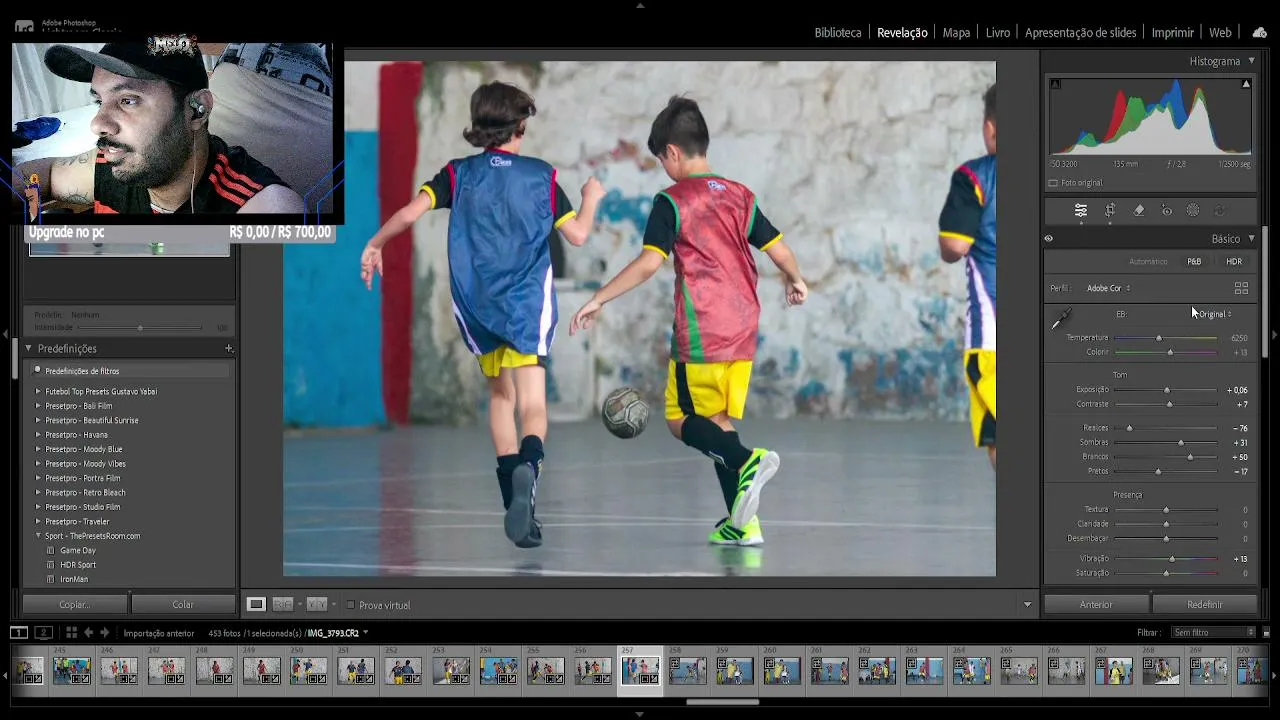Open the Mapa module

click(x=956, y=32)
